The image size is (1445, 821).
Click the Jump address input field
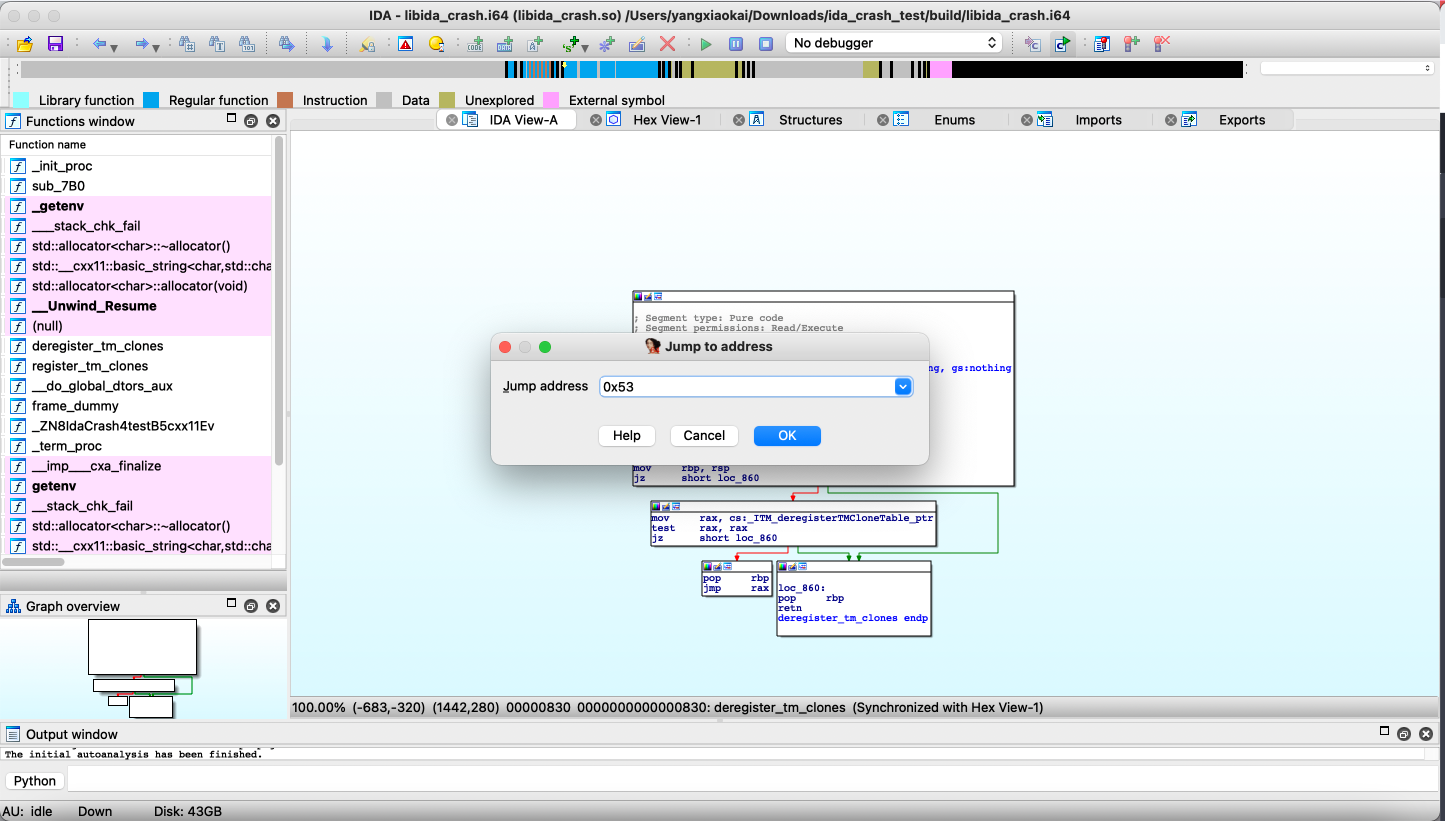pos(747,386)
